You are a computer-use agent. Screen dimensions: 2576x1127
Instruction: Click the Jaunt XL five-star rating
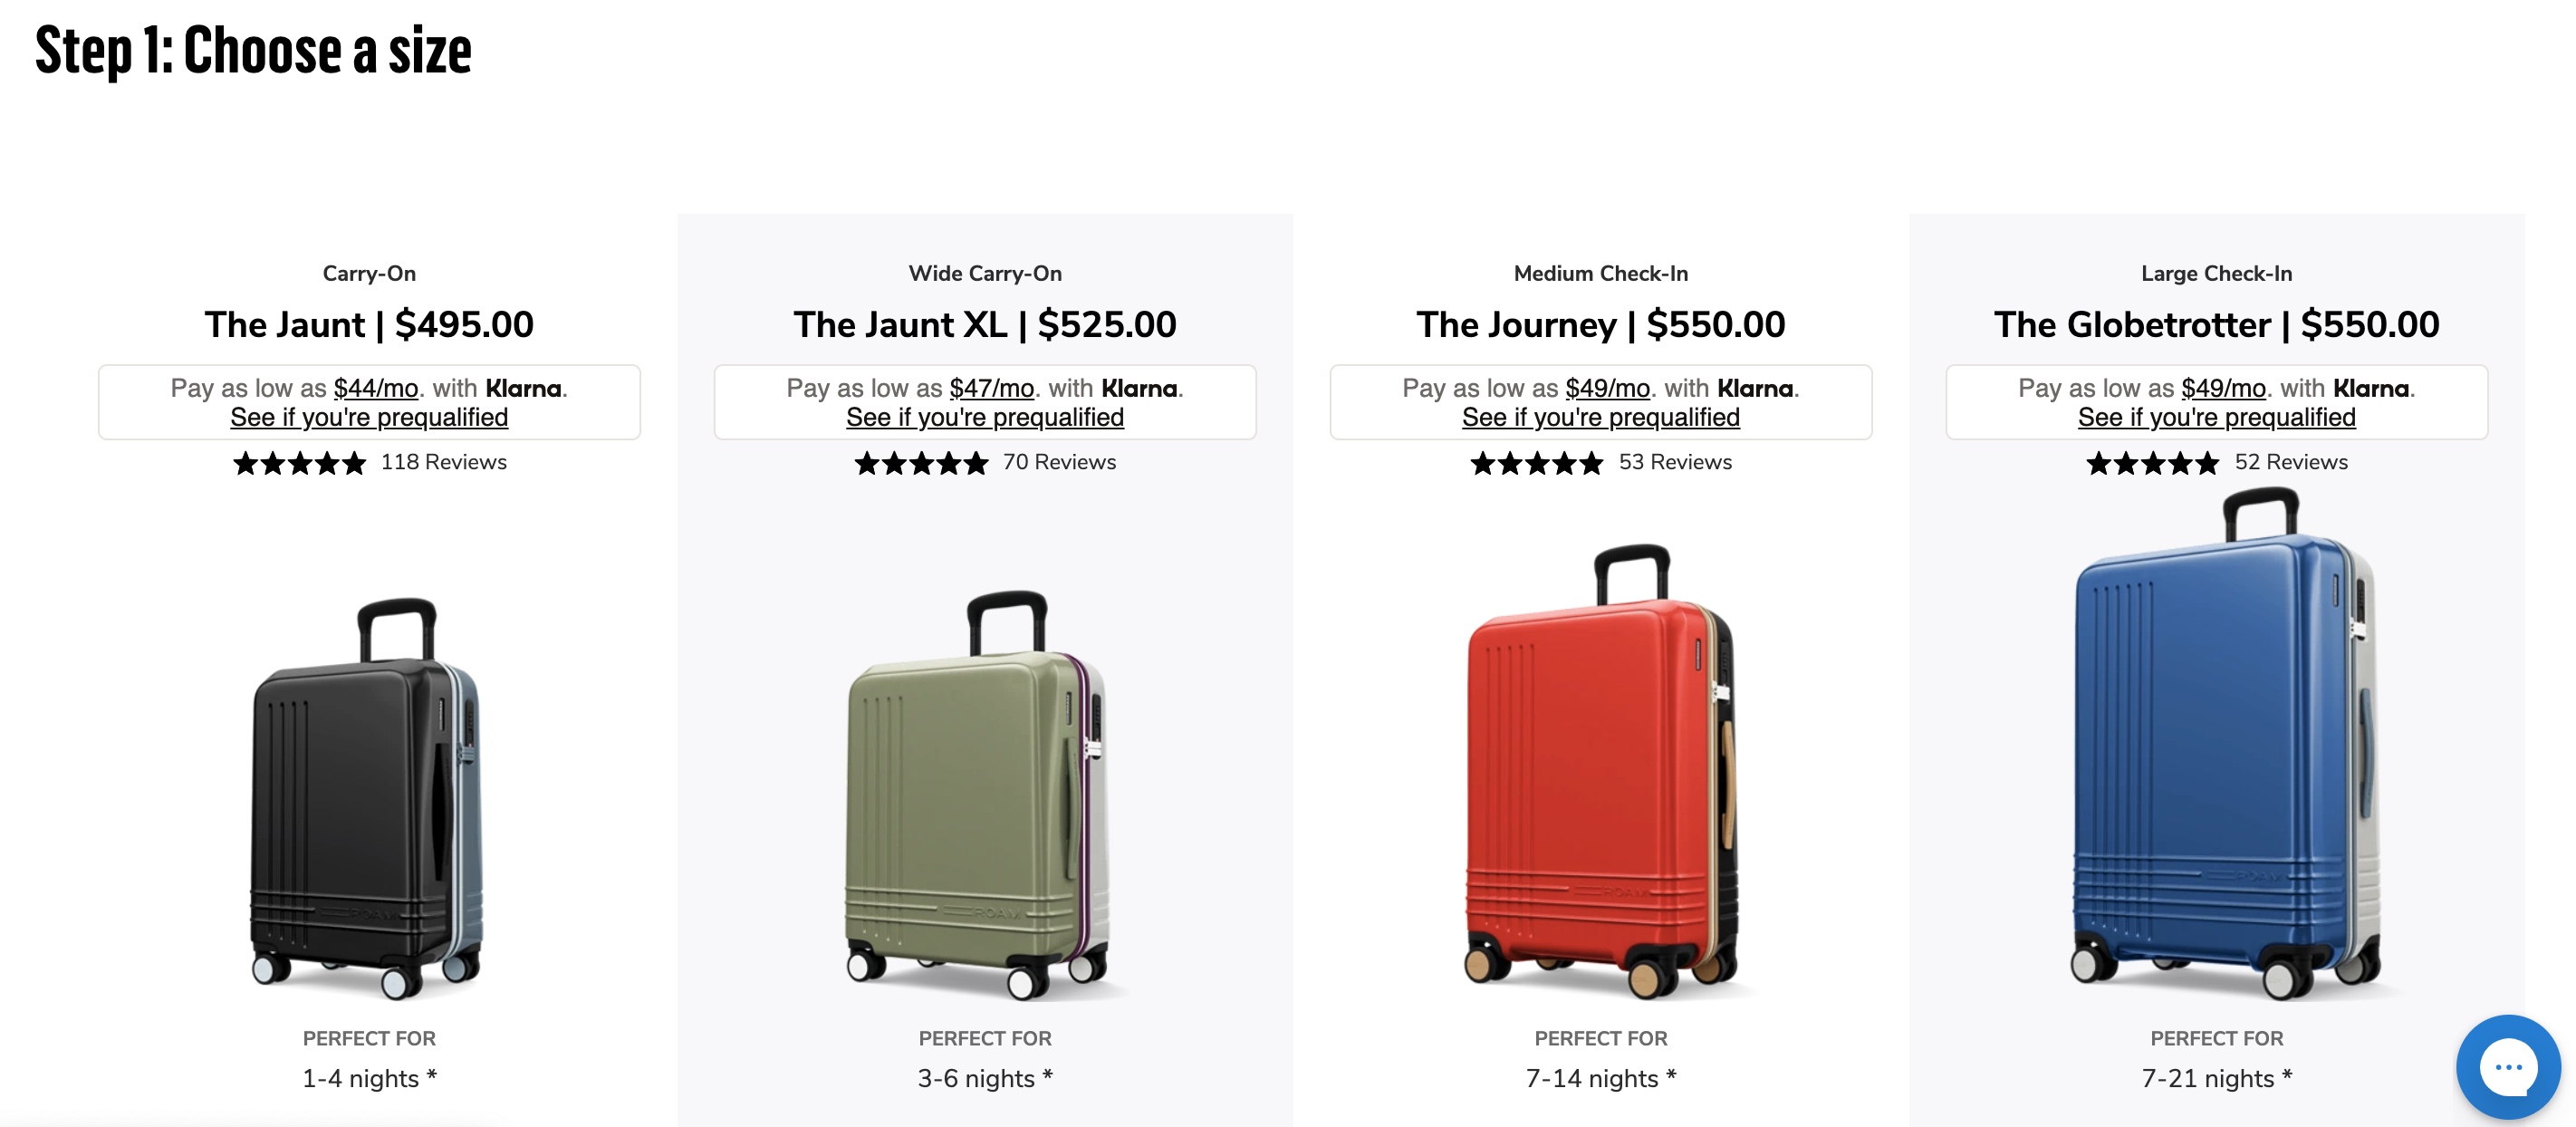[x=921, y=463]
